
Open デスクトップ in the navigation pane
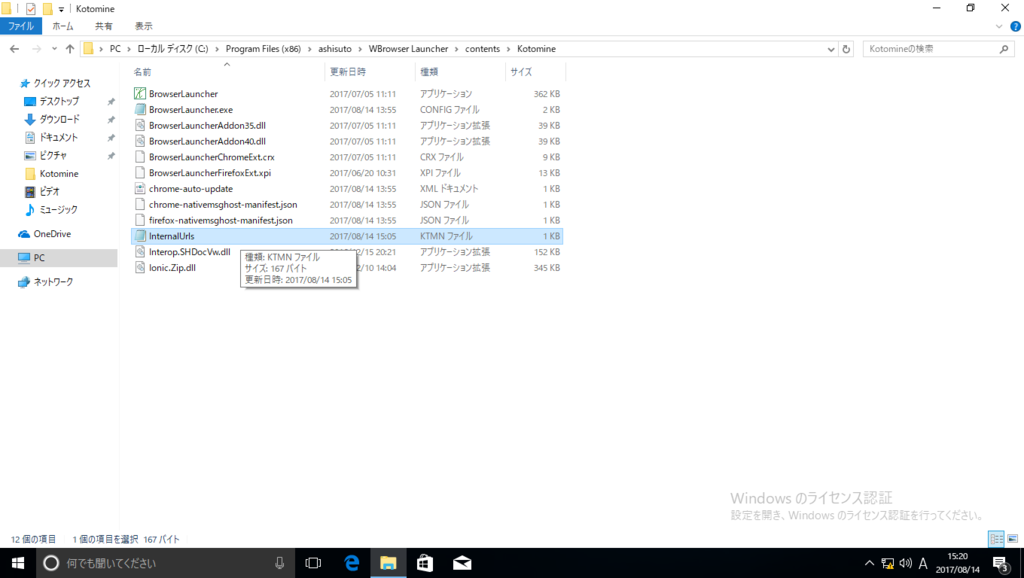click(59, 101)
